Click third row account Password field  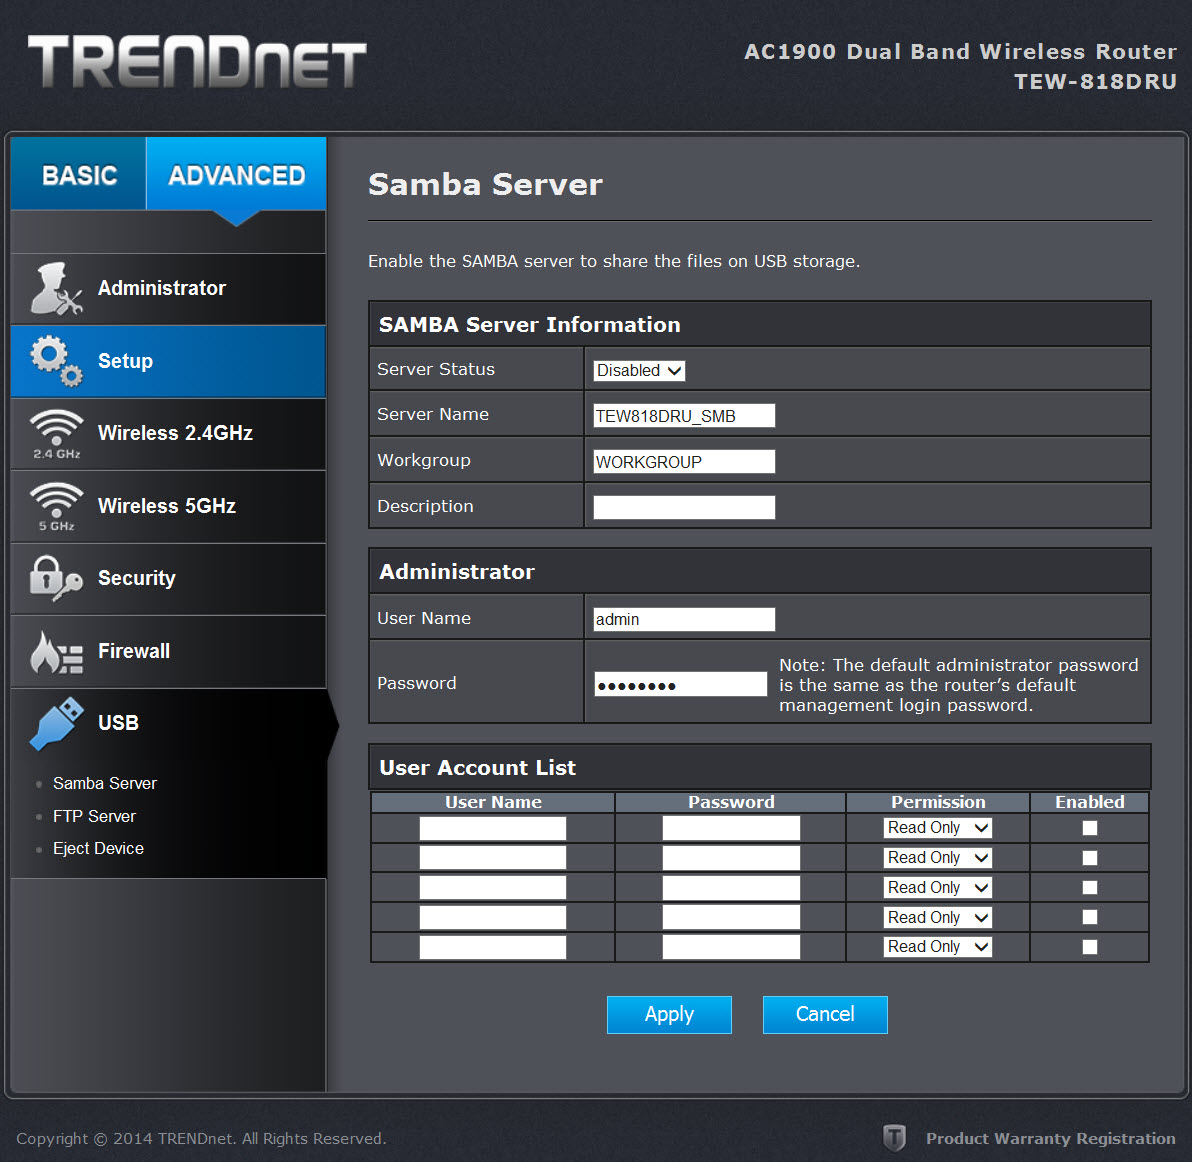[x=731, y=887]
